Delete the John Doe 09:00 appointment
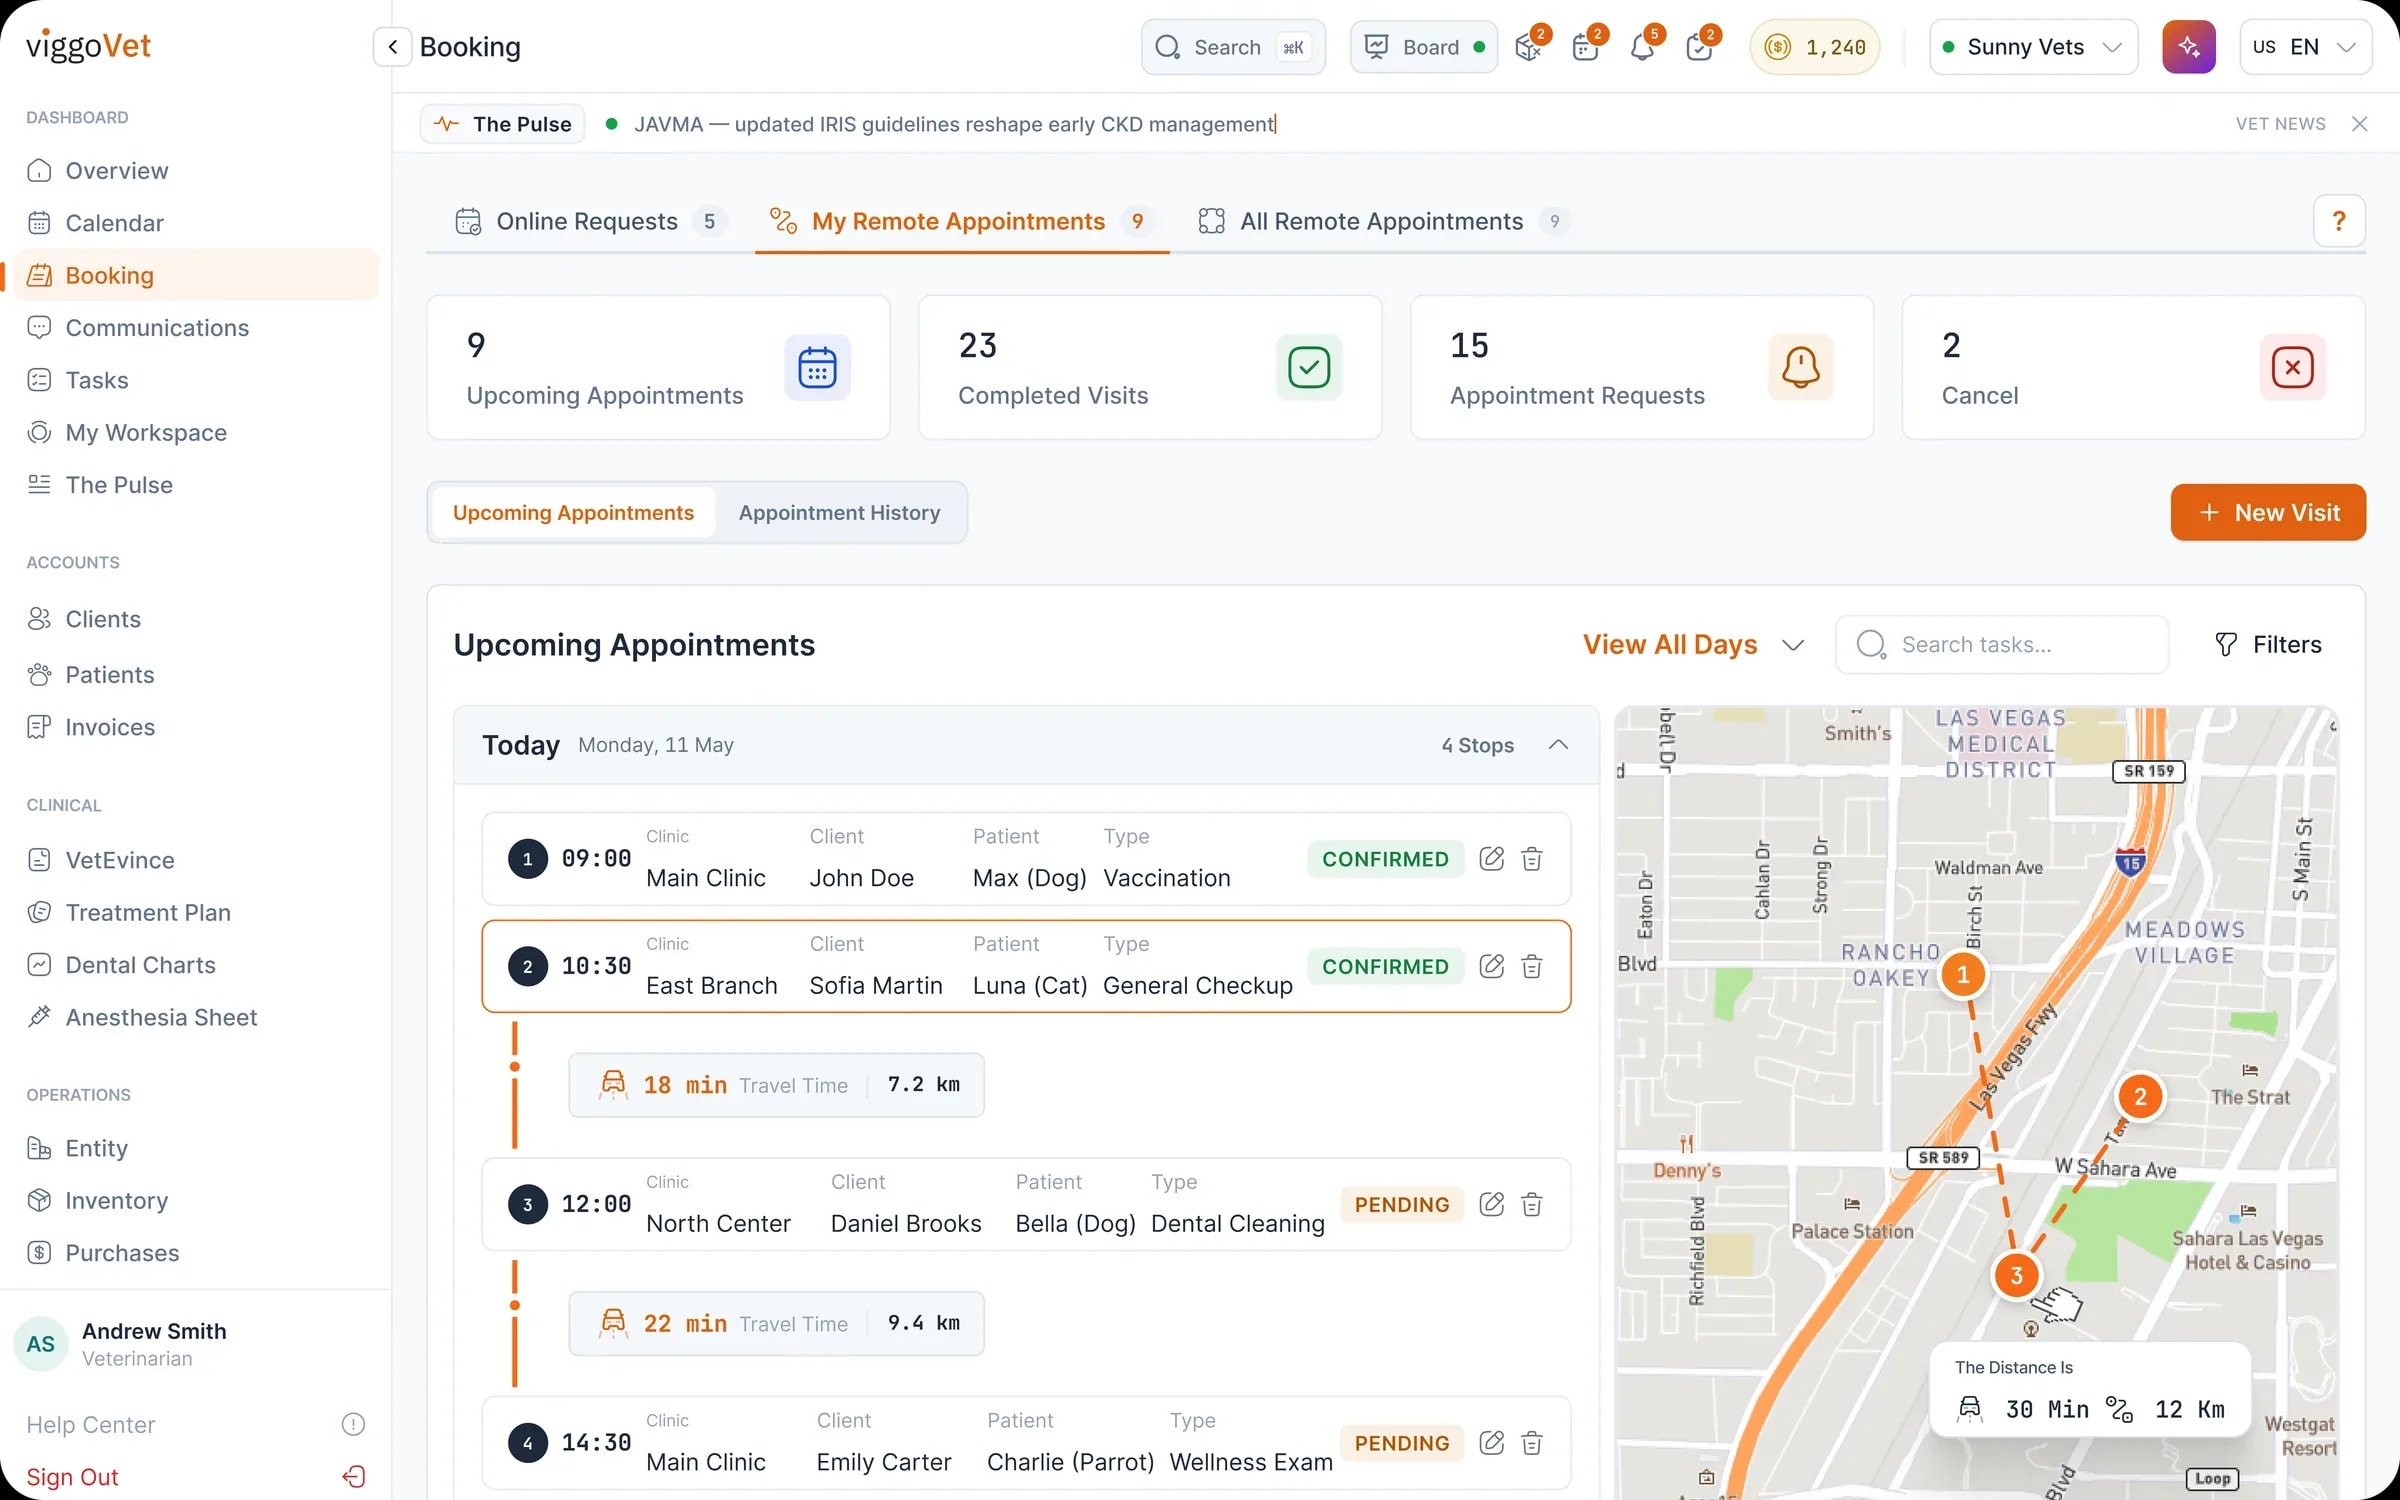The image size is (2400, 1500). point(1531,859)
